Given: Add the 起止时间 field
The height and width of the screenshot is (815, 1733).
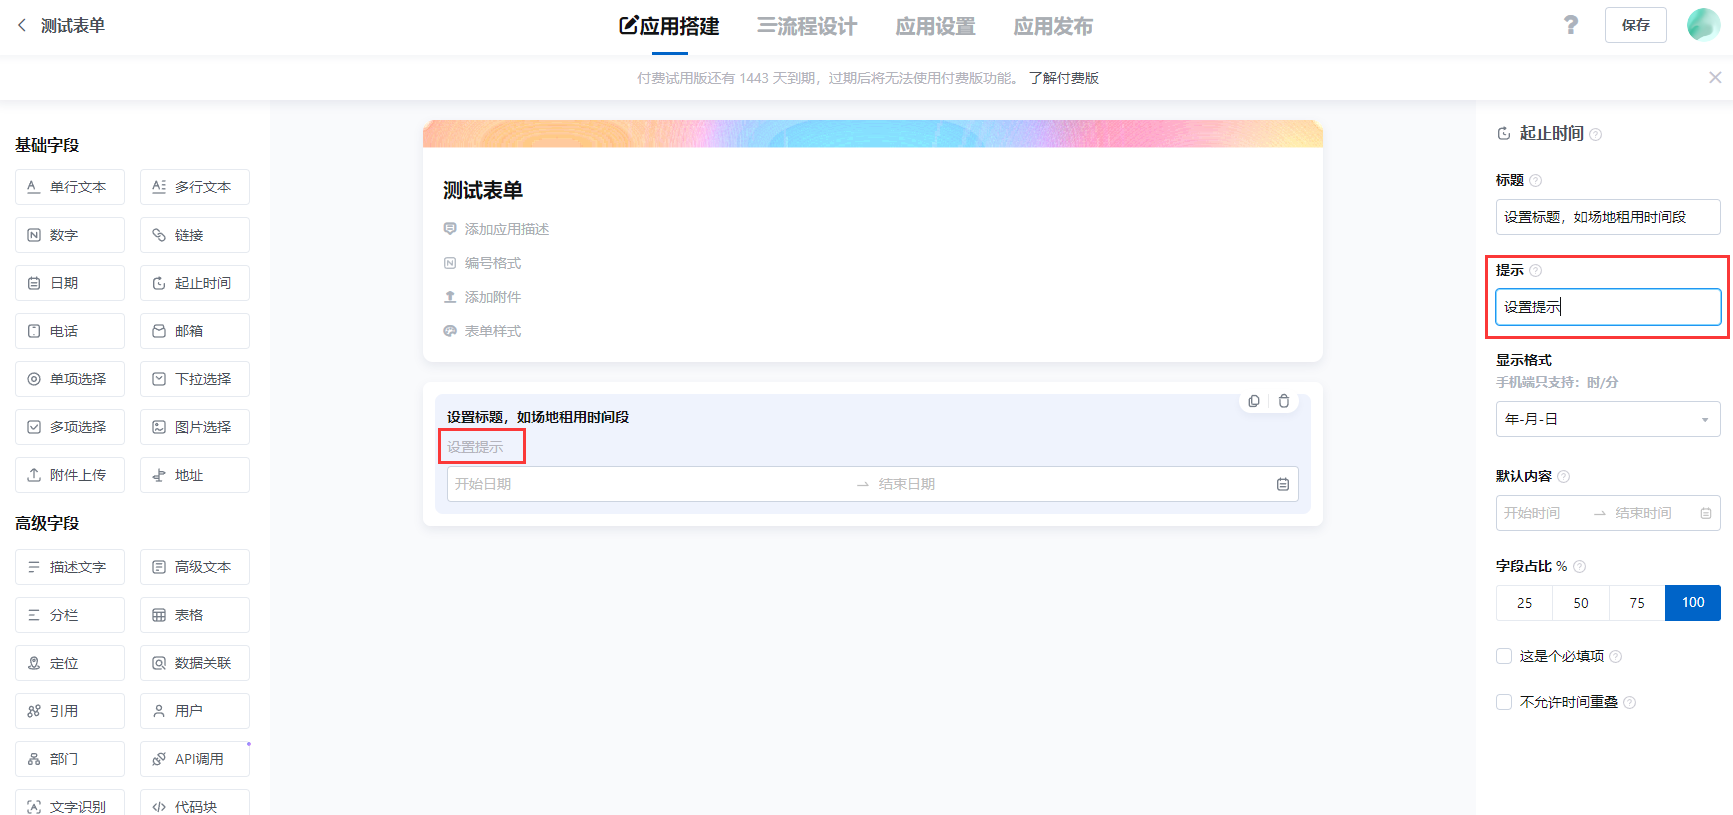Looking at the screenshot, I should [195, 283].
